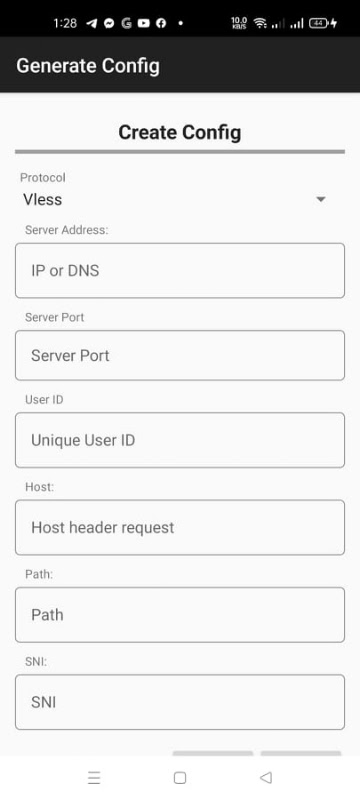The width and height of the screenshot is (360, 800).
Task: Focus the IP or DNS server address field
Action: [179, 270]
